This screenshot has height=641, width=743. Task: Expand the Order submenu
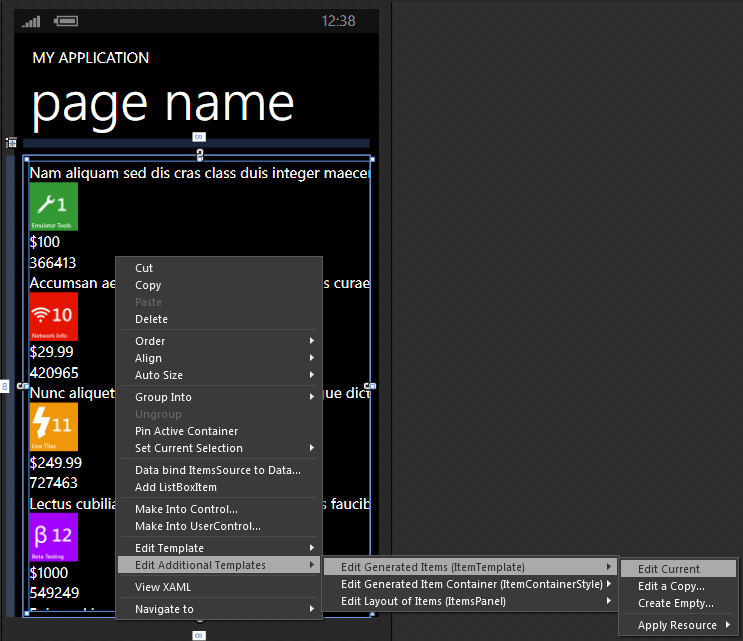click(150, 341)
